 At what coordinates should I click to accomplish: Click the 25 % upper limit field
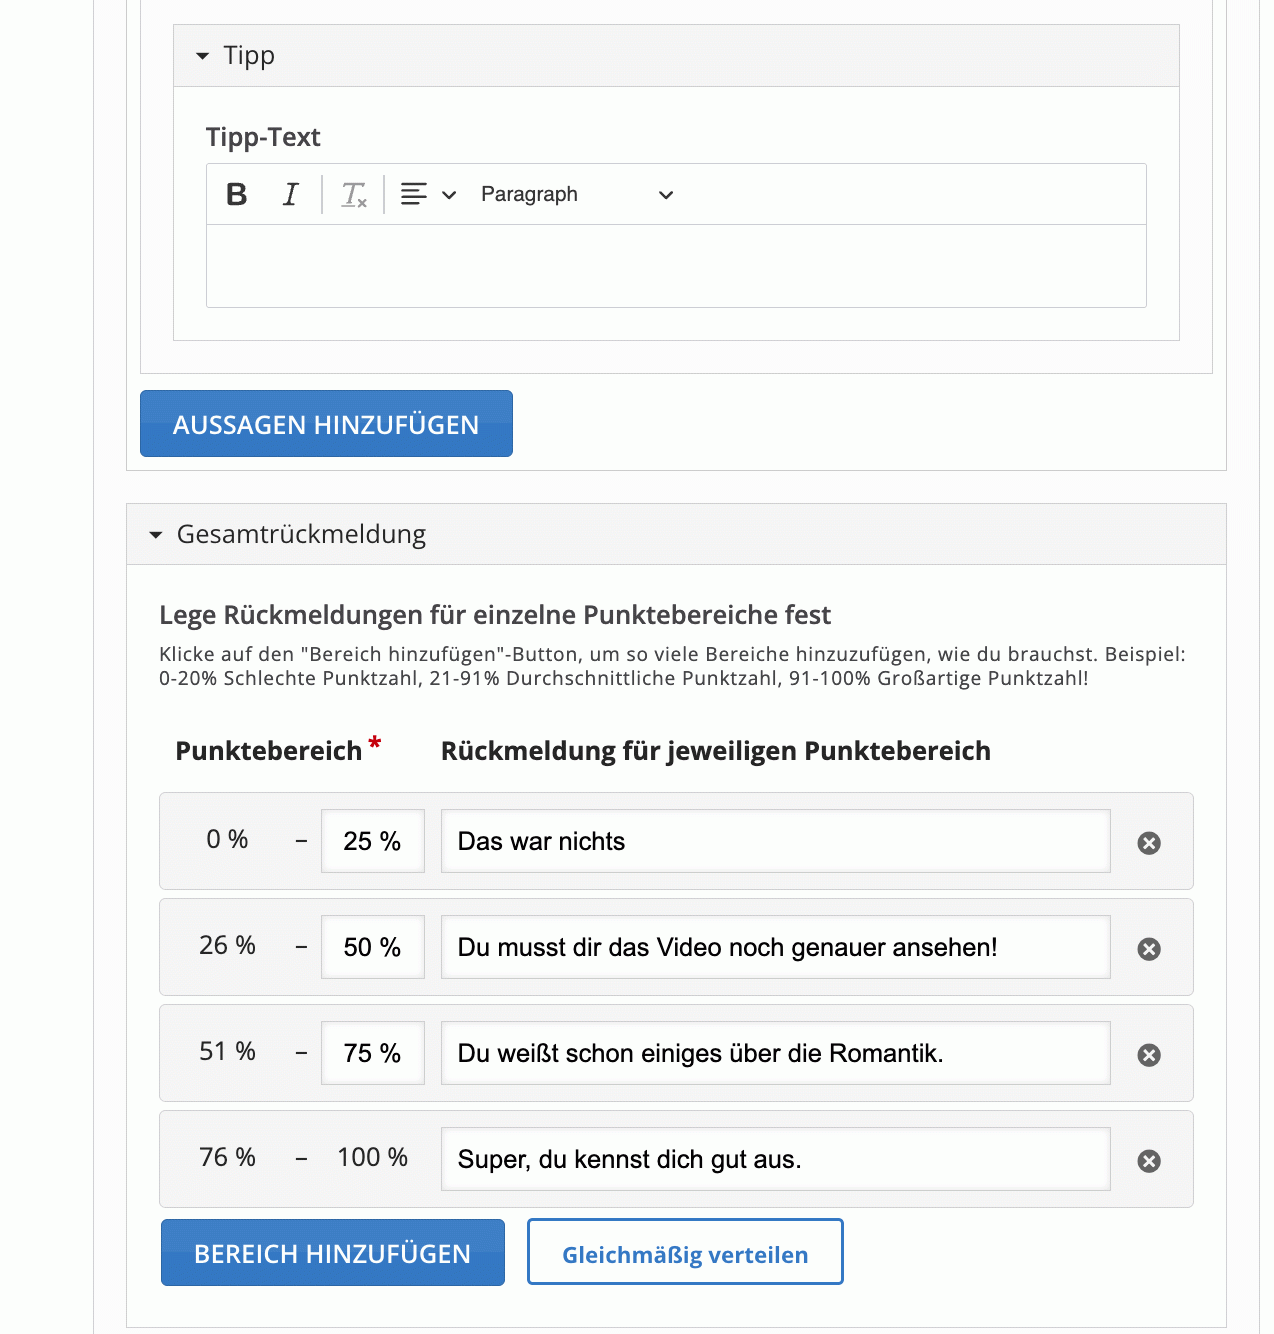click(x=372, y=841)
